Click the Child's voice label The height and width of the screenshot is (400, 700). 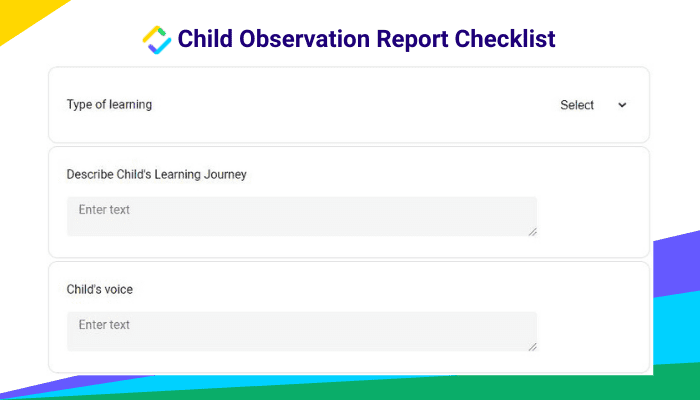pyautogui.click(x=100, y=289)
